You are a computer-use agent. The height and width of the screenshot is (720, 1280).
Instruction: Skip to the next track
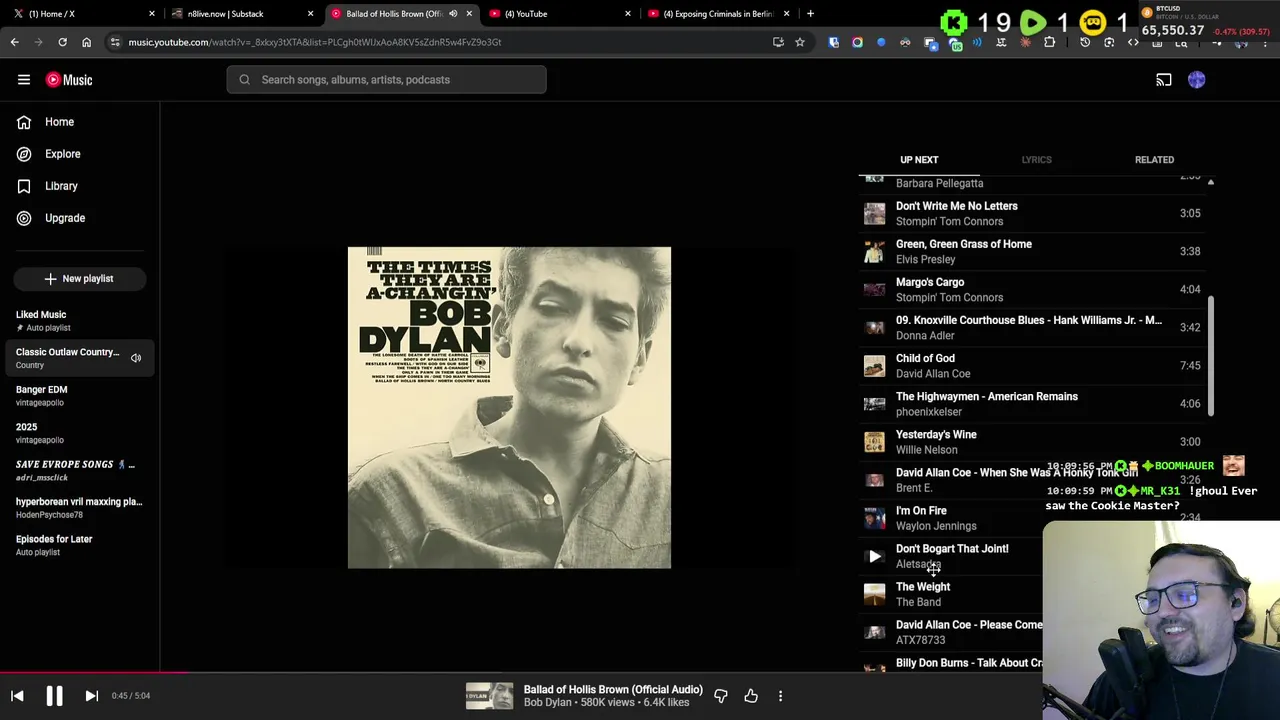click(91, 696)
